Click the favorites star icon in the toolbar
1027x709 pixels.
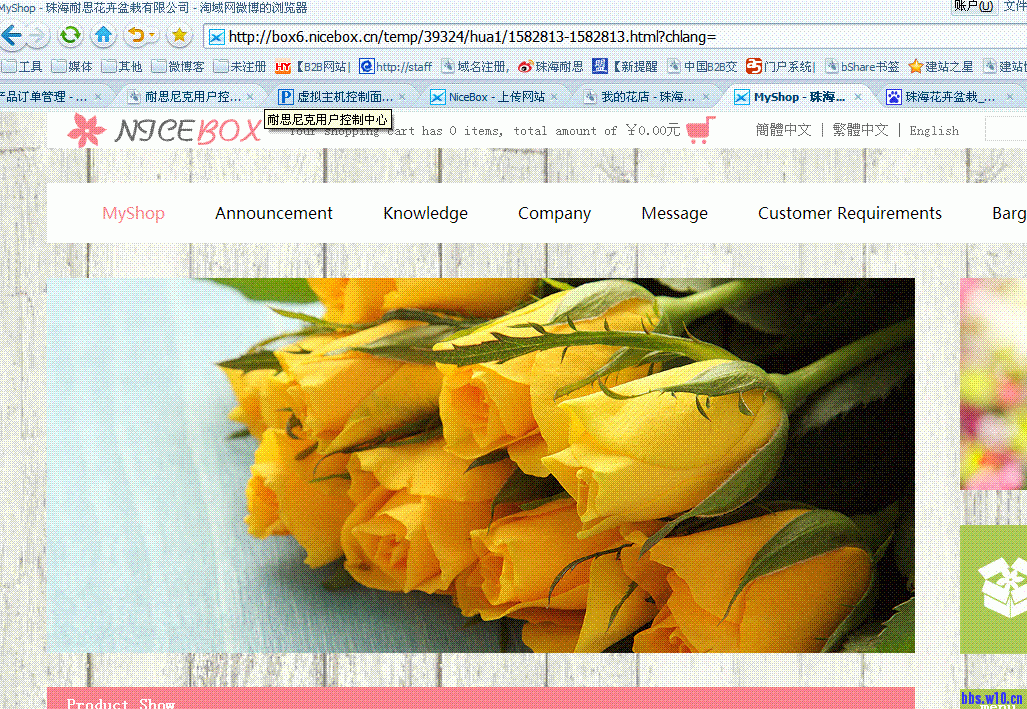click(x=179, y=33)
